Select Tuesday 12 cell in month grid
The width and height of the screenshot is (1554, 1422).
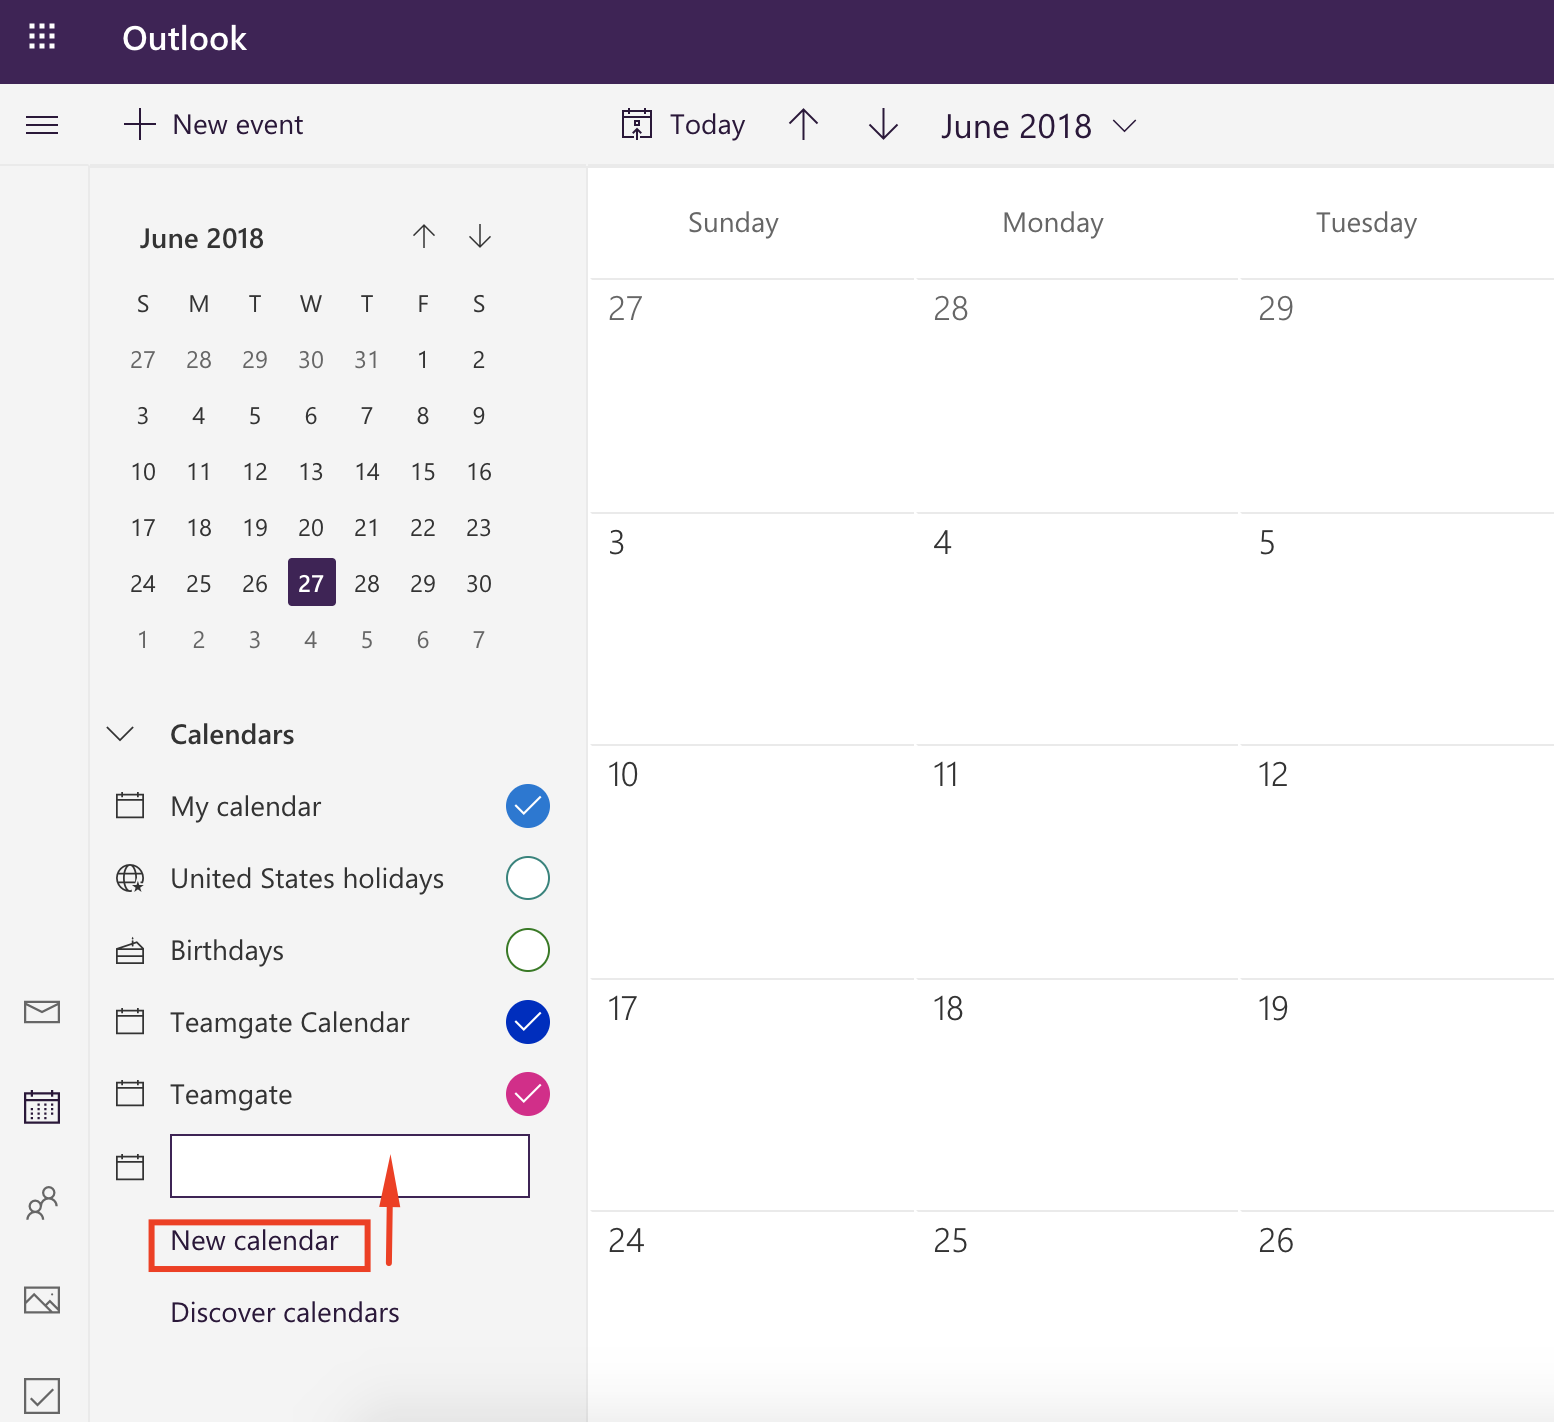coord(1398,862)
